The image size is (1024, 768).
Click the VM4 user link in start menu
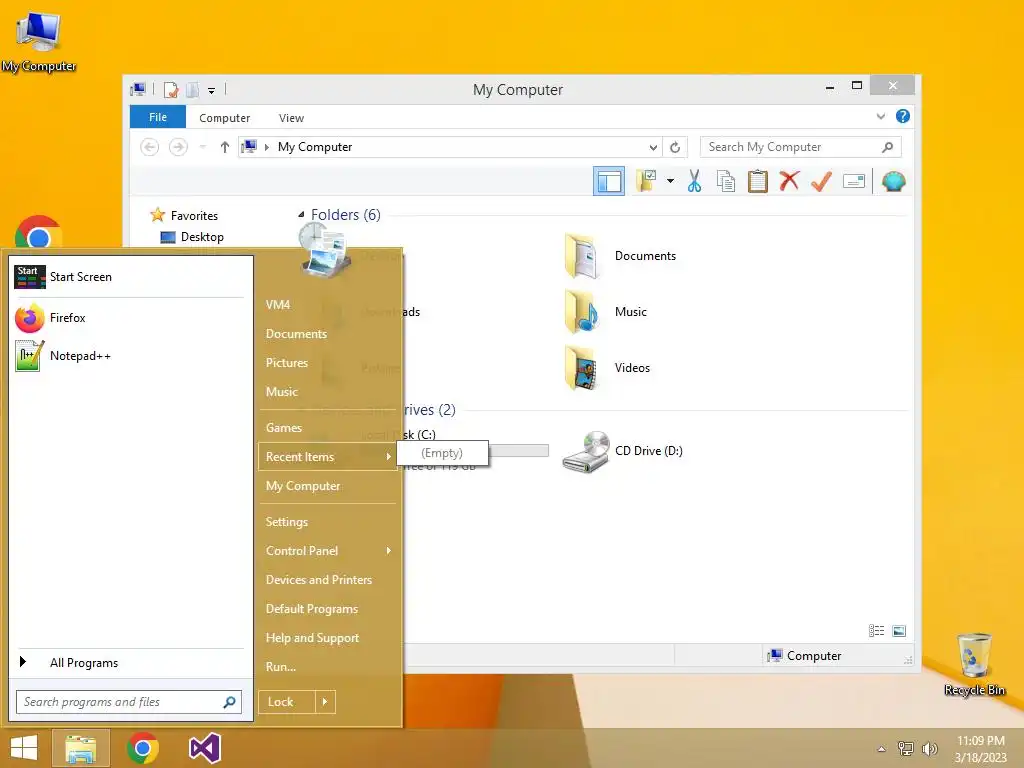click(x=278, y=305)
